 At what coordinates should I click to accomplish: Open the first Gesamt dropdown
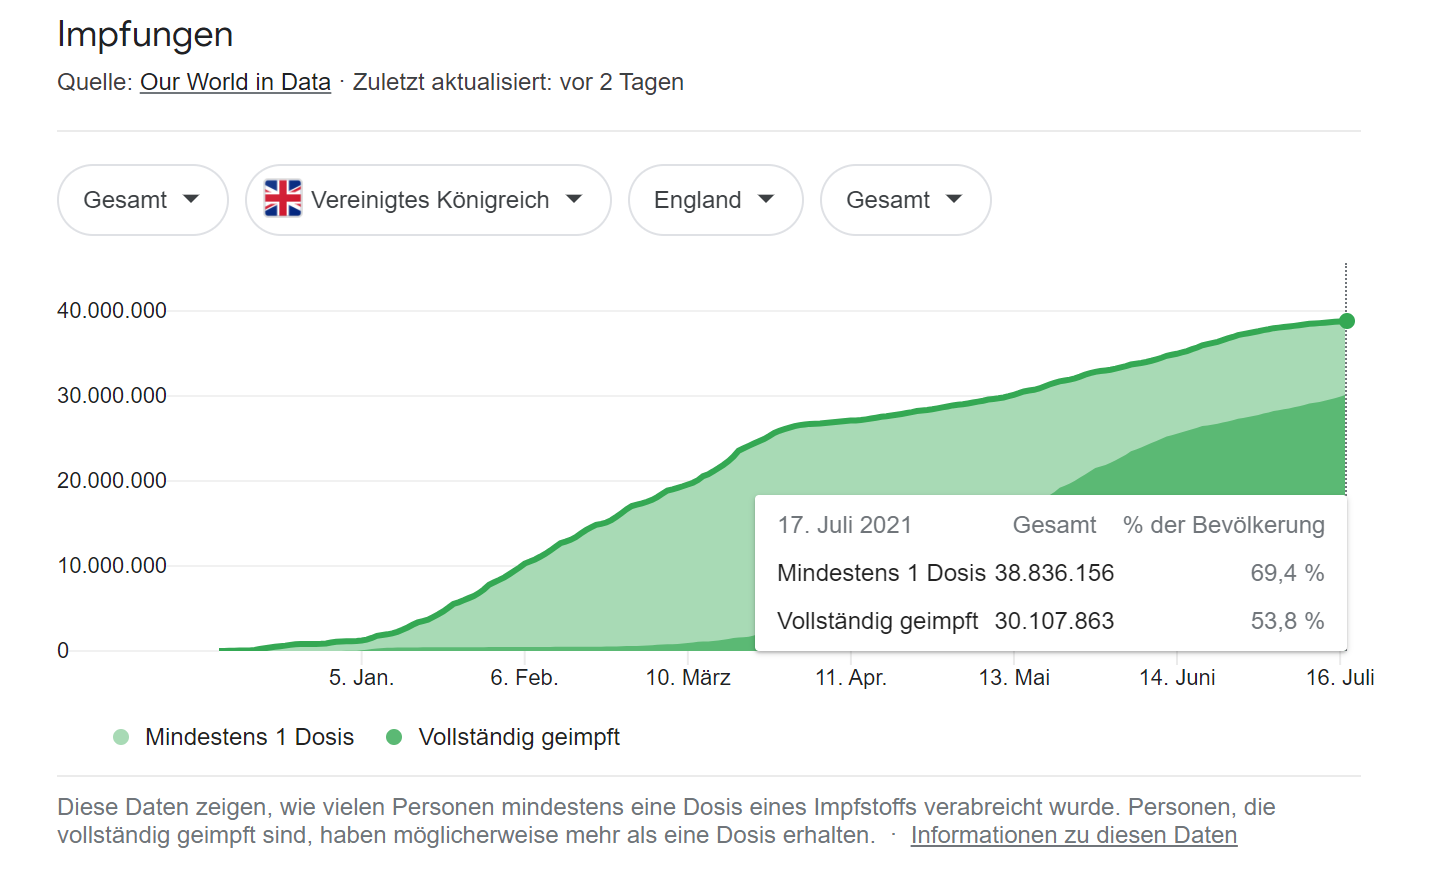[x=143, y=200]
